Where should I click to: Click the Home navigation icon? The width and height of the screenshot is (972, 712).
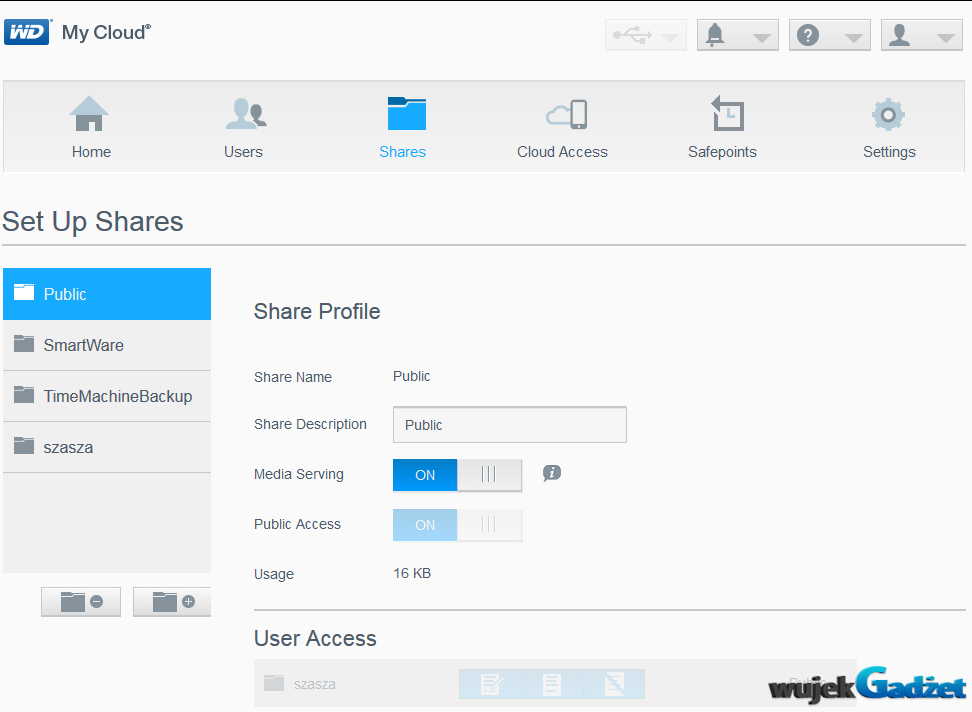click(x=90, y=115)
